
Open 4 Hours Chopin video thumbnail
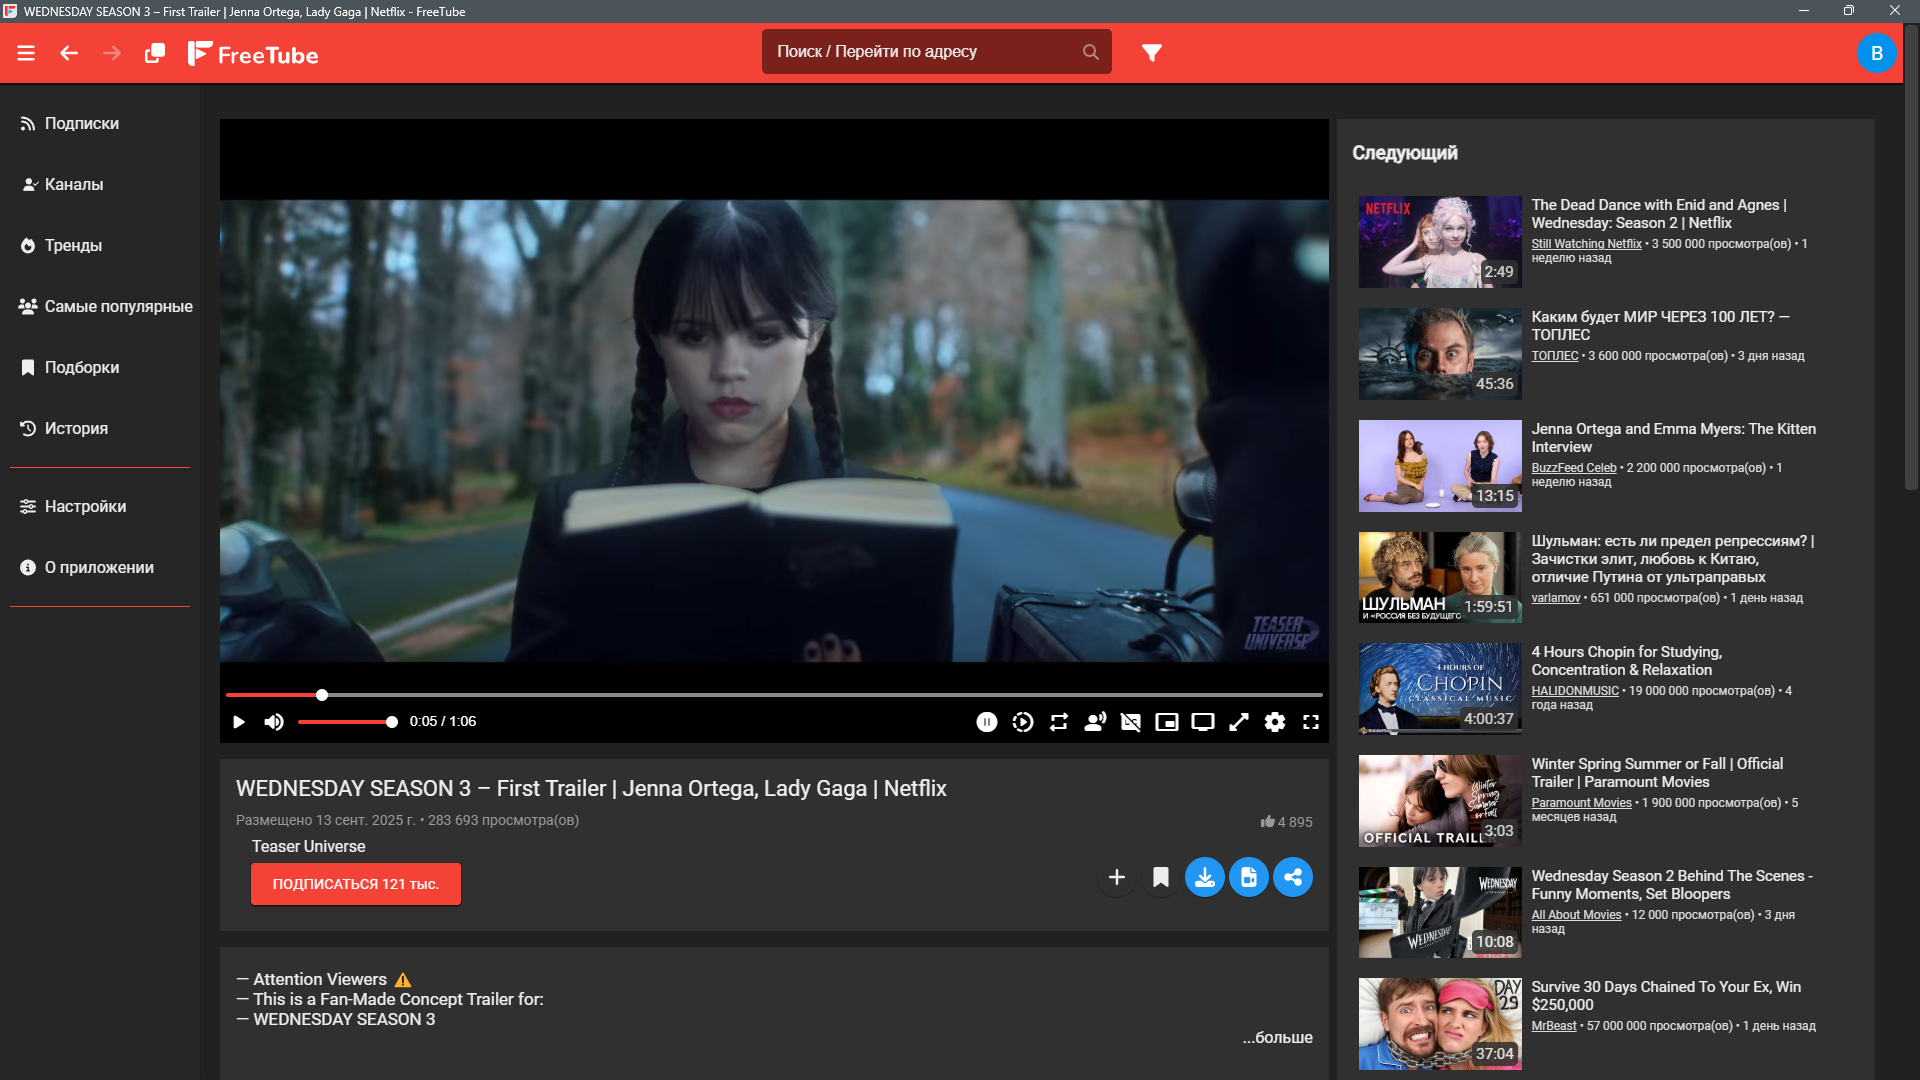[1440, 689]
